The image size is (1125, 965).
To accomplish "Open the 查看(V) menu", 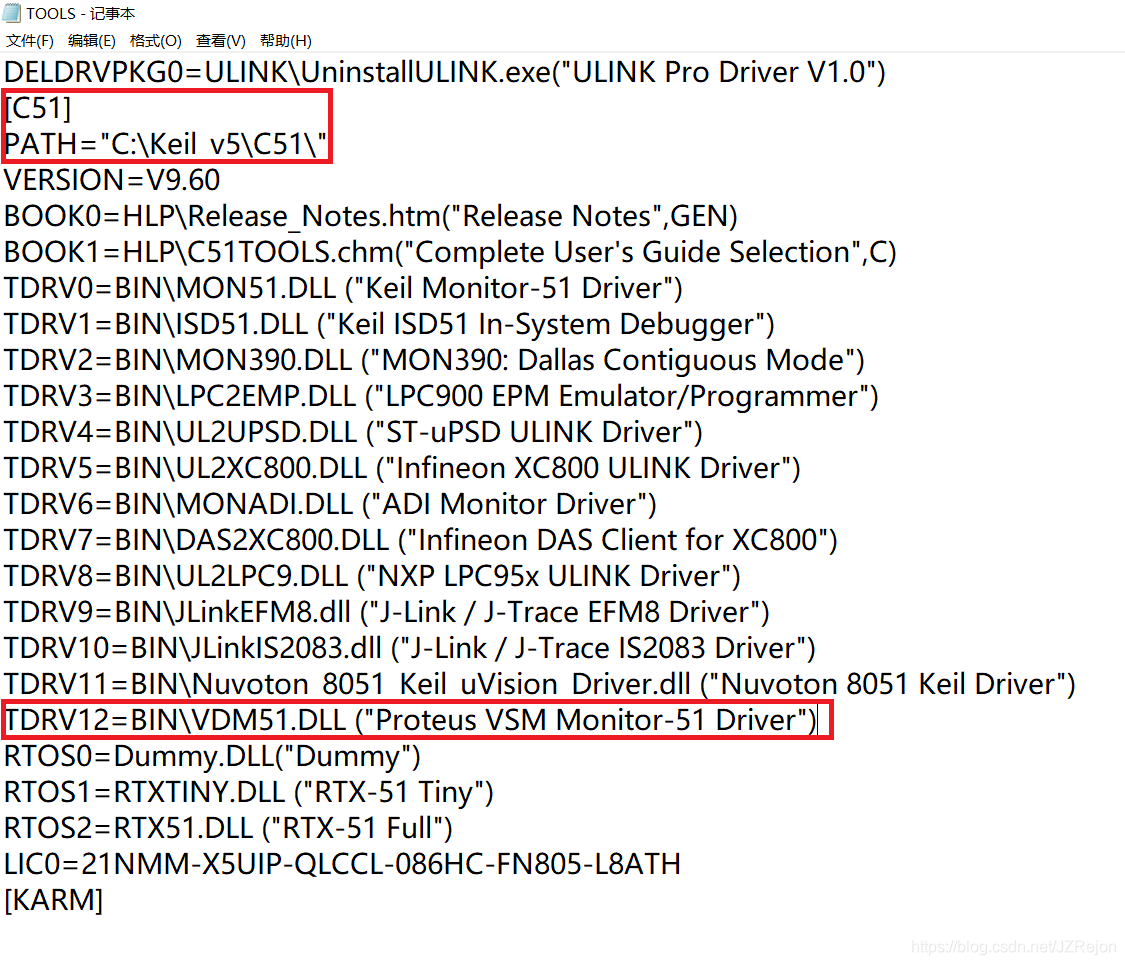I will pyautogui.click(x=220, y=41).
